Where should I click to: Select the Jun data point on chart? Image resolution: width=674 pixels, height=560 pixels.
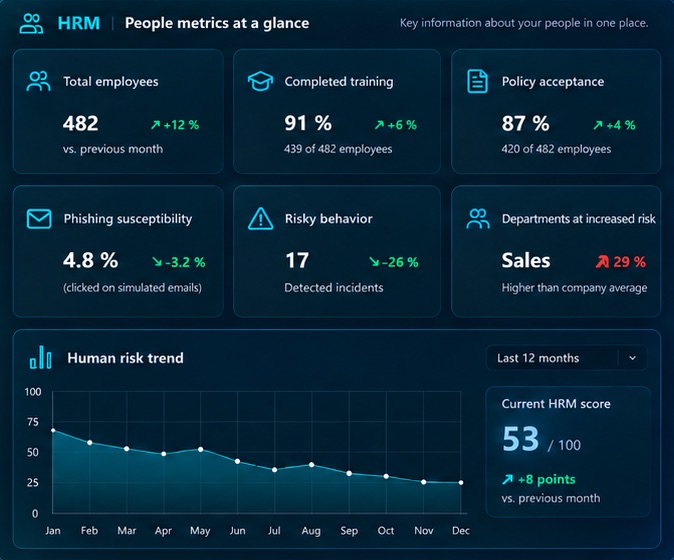(238, 461)
